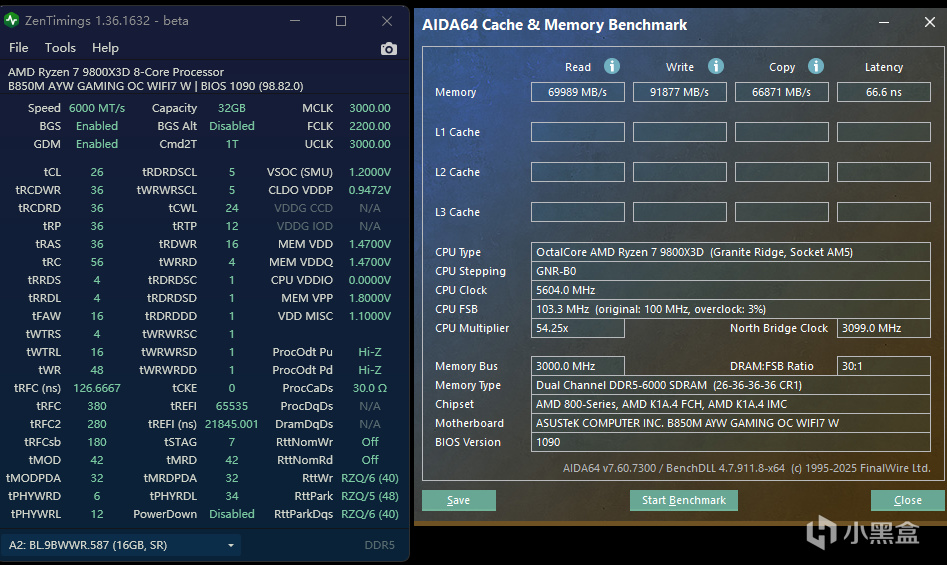Click the ZenTimings app logo icon
Viewport: 947px width, 565px height.
coord(11,21)
